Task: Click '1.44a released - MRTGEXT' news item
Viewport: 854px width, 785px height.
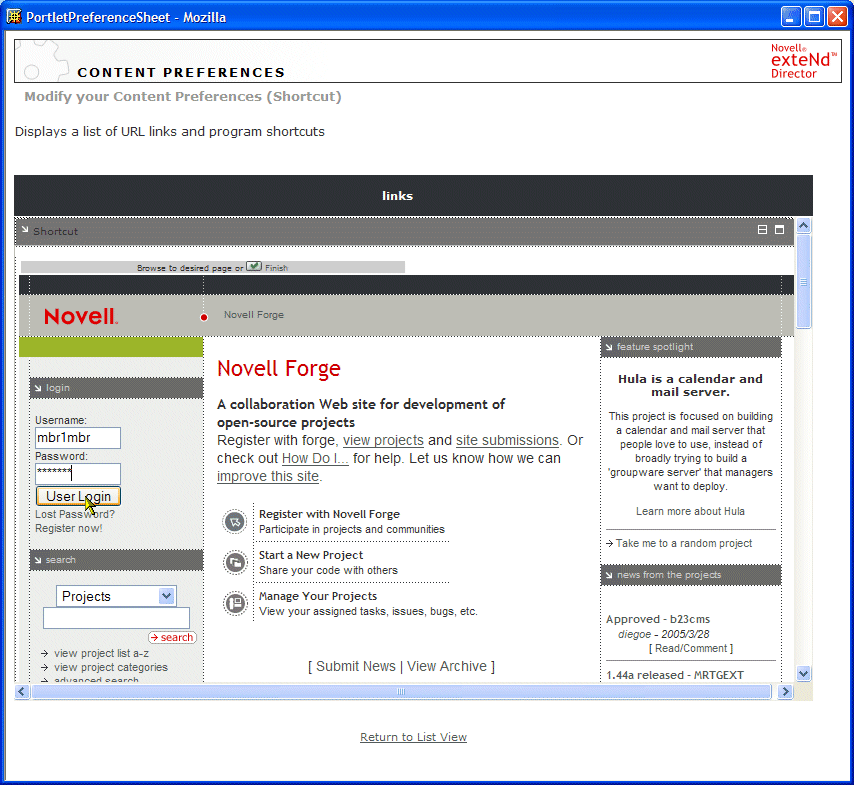Action: [675, 675]
